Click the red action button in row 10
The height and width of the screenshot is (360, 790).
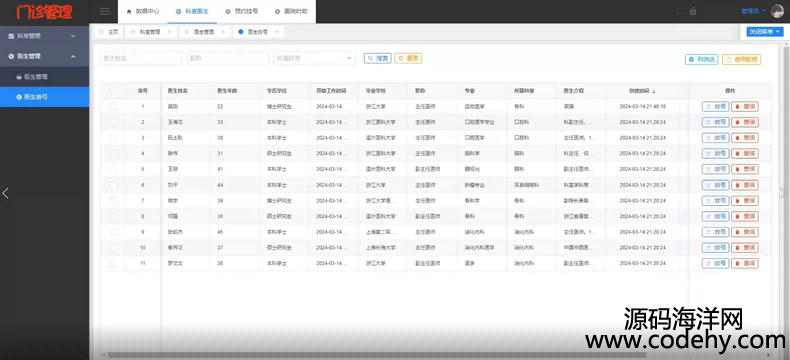pyautogui.click(x=745, y=248)
